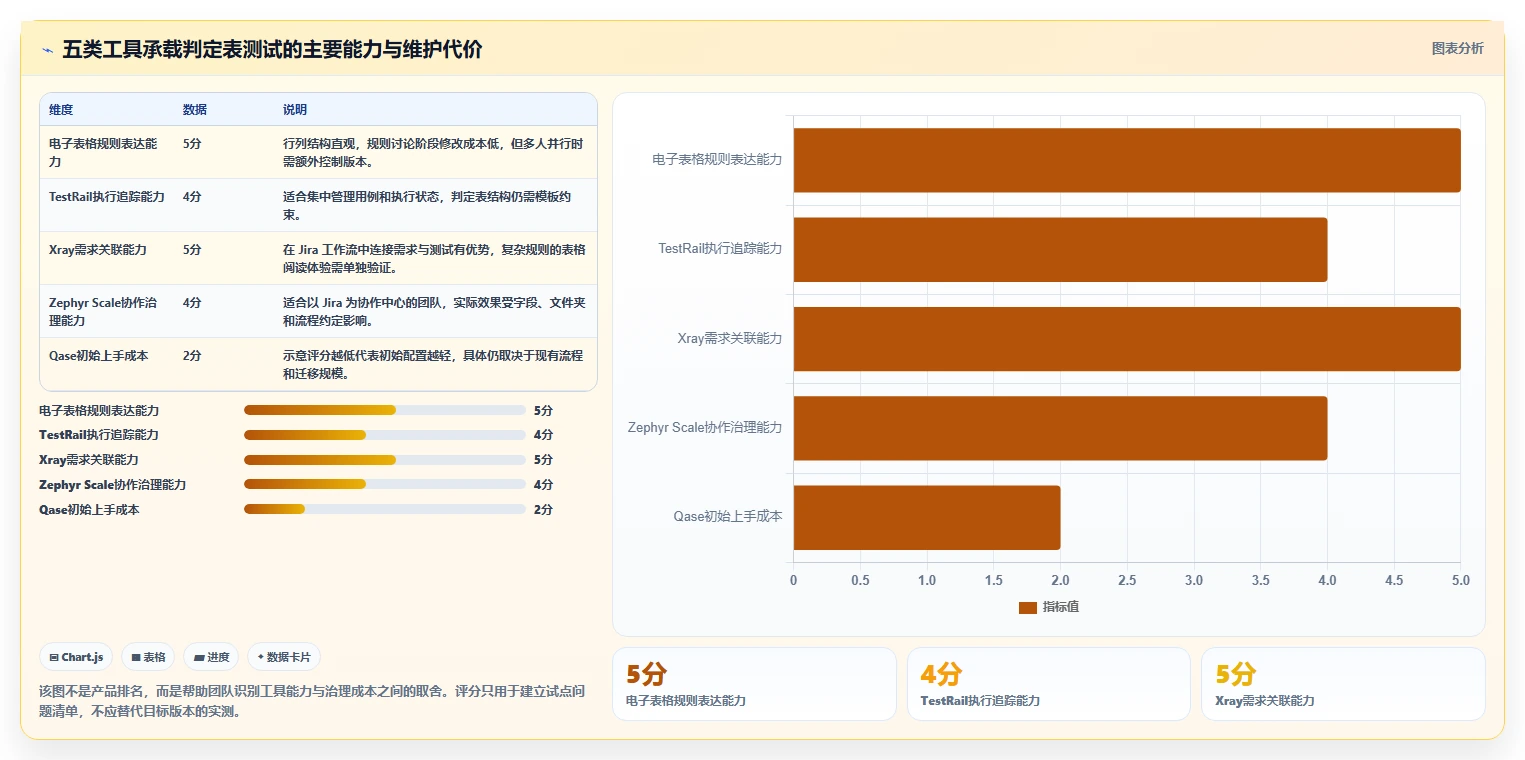Click the 数据 column header
The height and width of the screenshot is (760, 1525).
coord(195,109)
